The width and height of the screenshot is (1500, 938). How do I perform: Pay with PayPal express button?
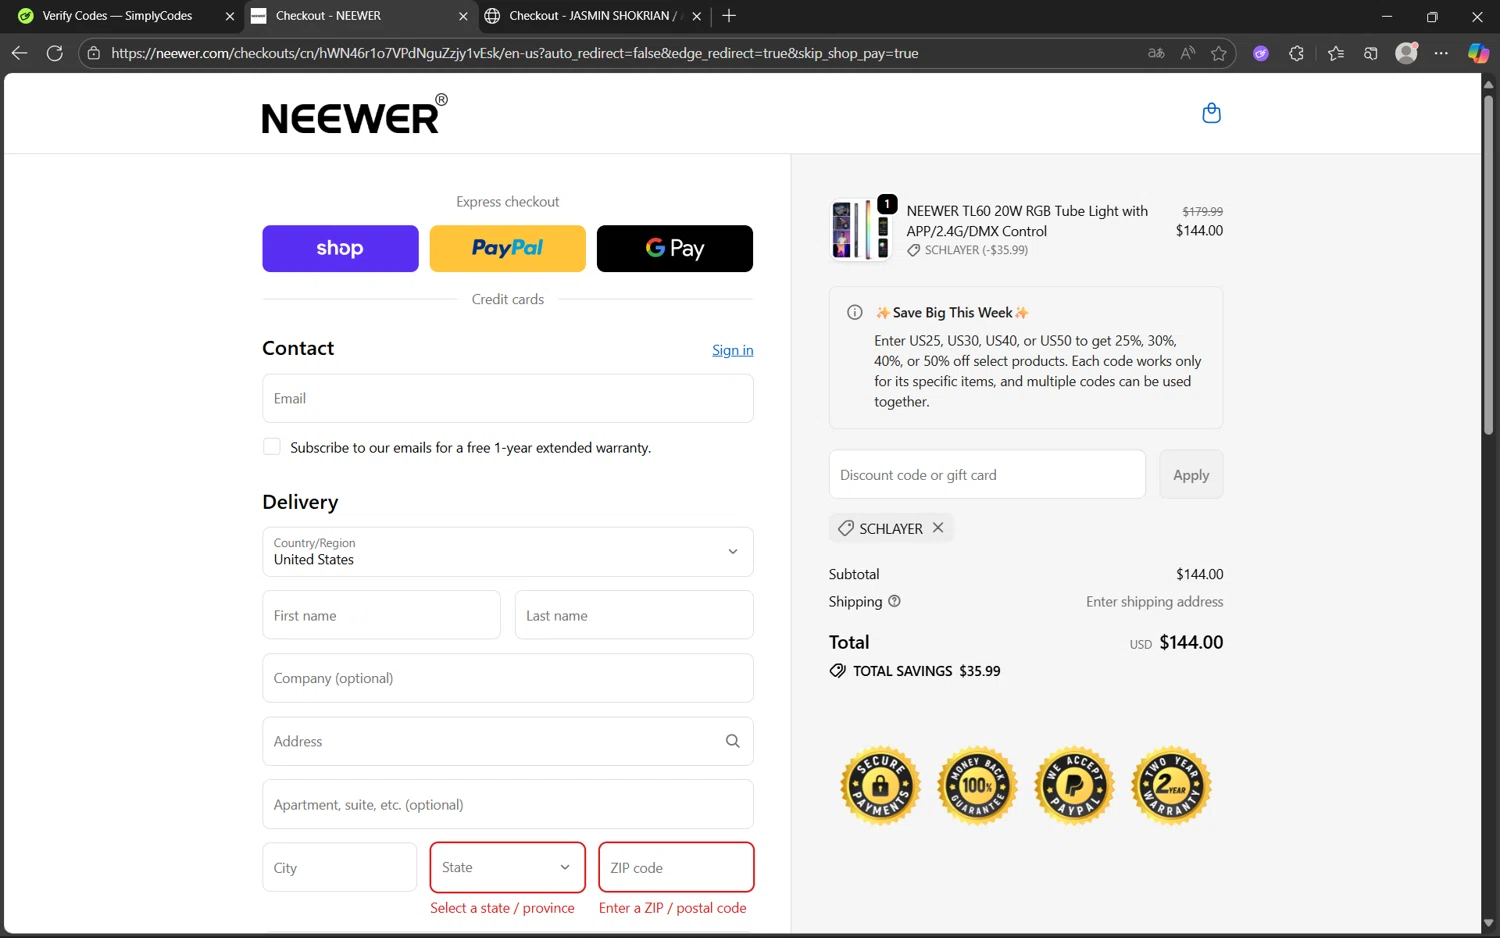pyautogui.click(x=508, y=248)
